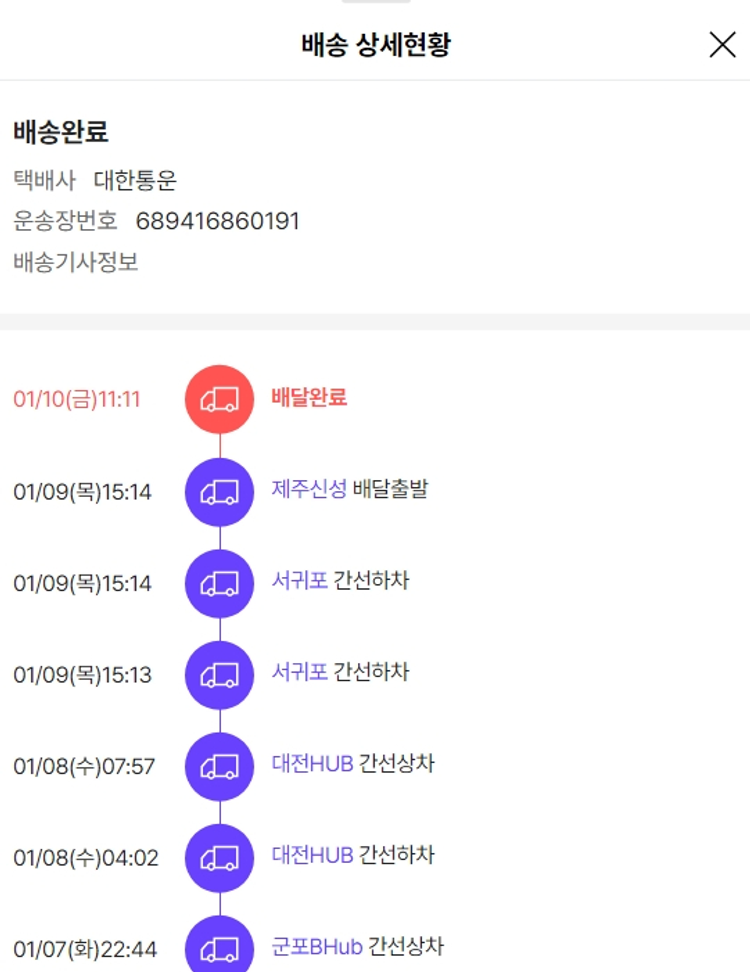This screenshot has width=750, height=972.
Task: Click the 배송기사정보 label
Action: [76, 263]
